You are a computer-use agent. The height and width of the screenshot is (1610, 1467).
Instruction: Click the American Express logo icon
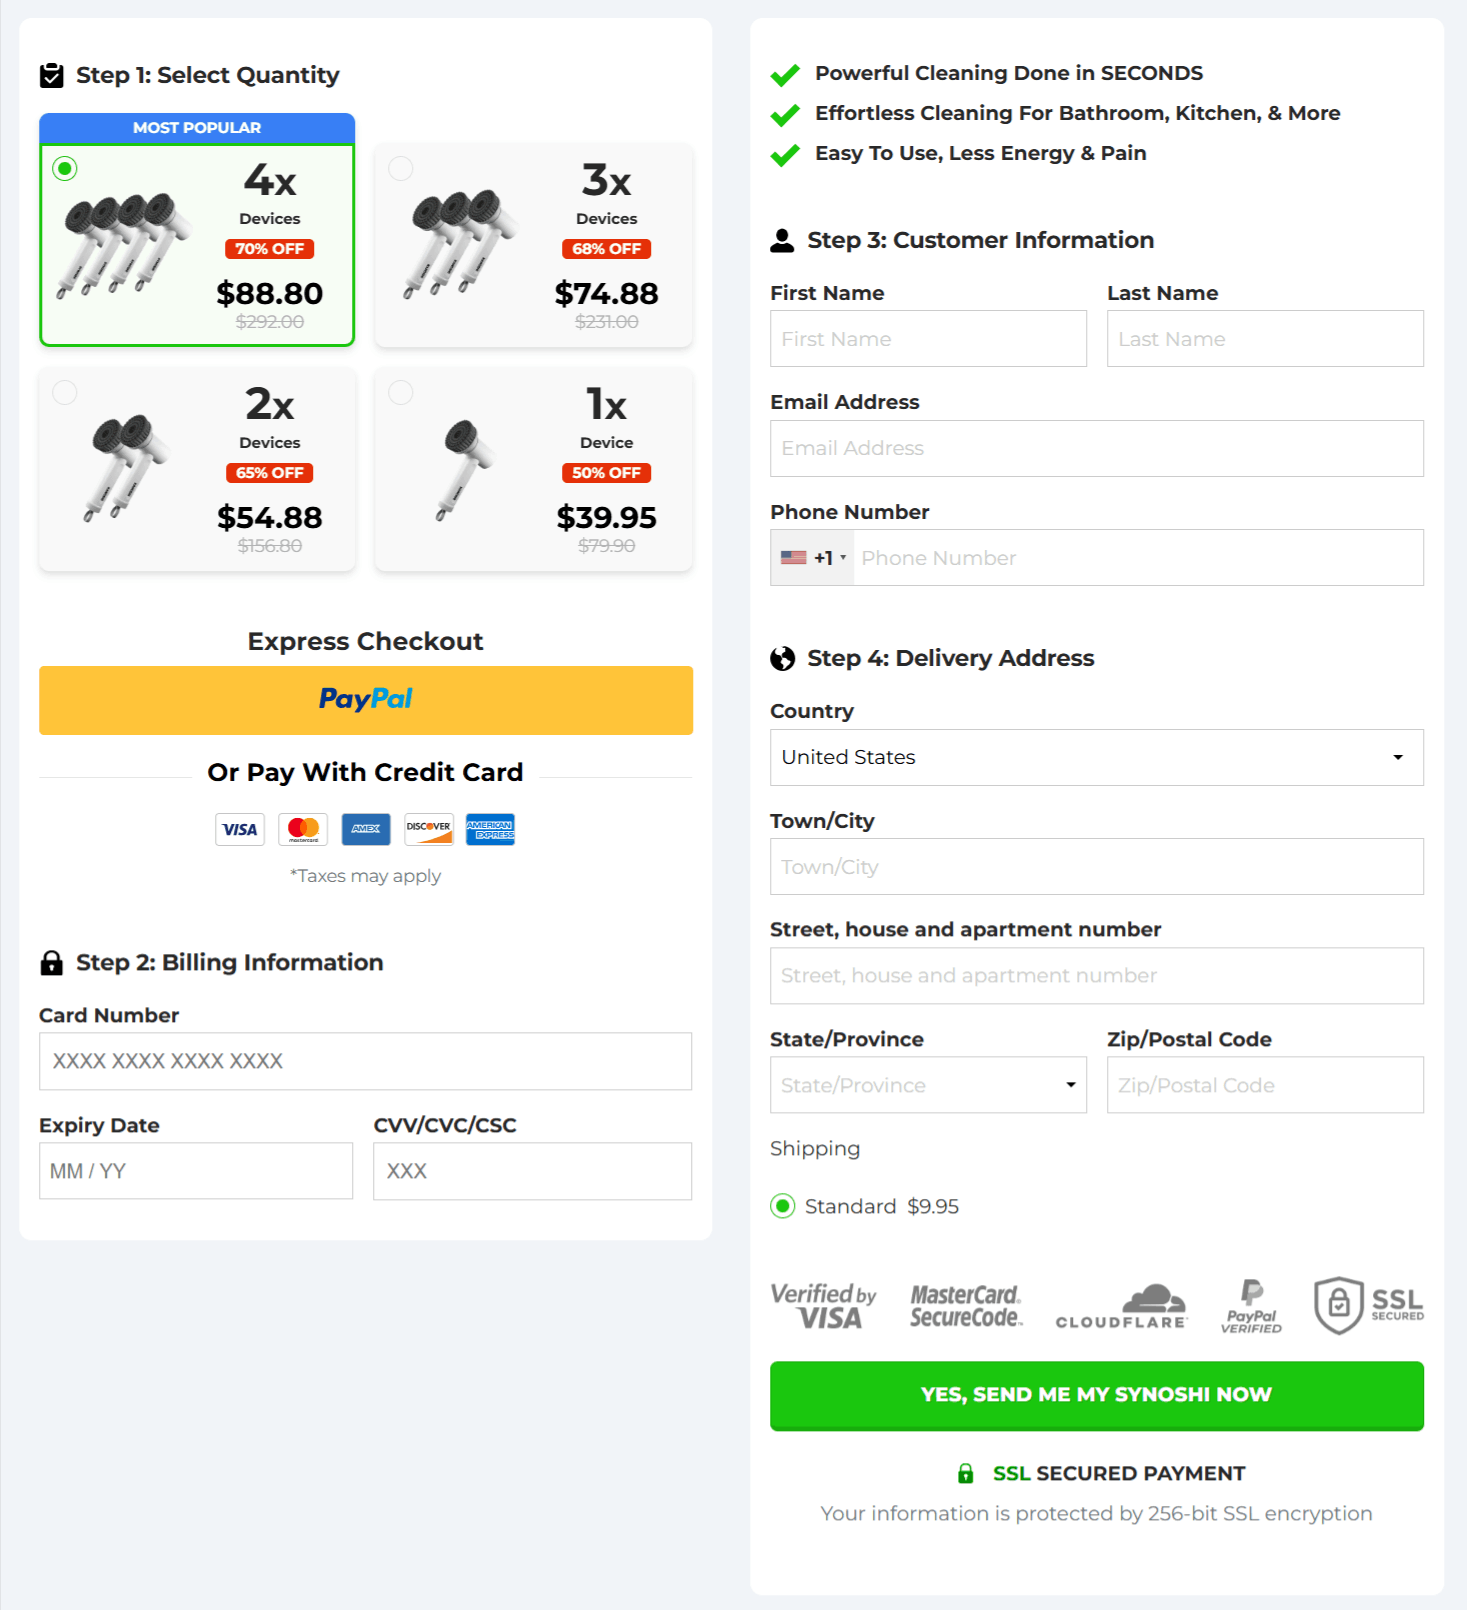(x=490, y=829)
